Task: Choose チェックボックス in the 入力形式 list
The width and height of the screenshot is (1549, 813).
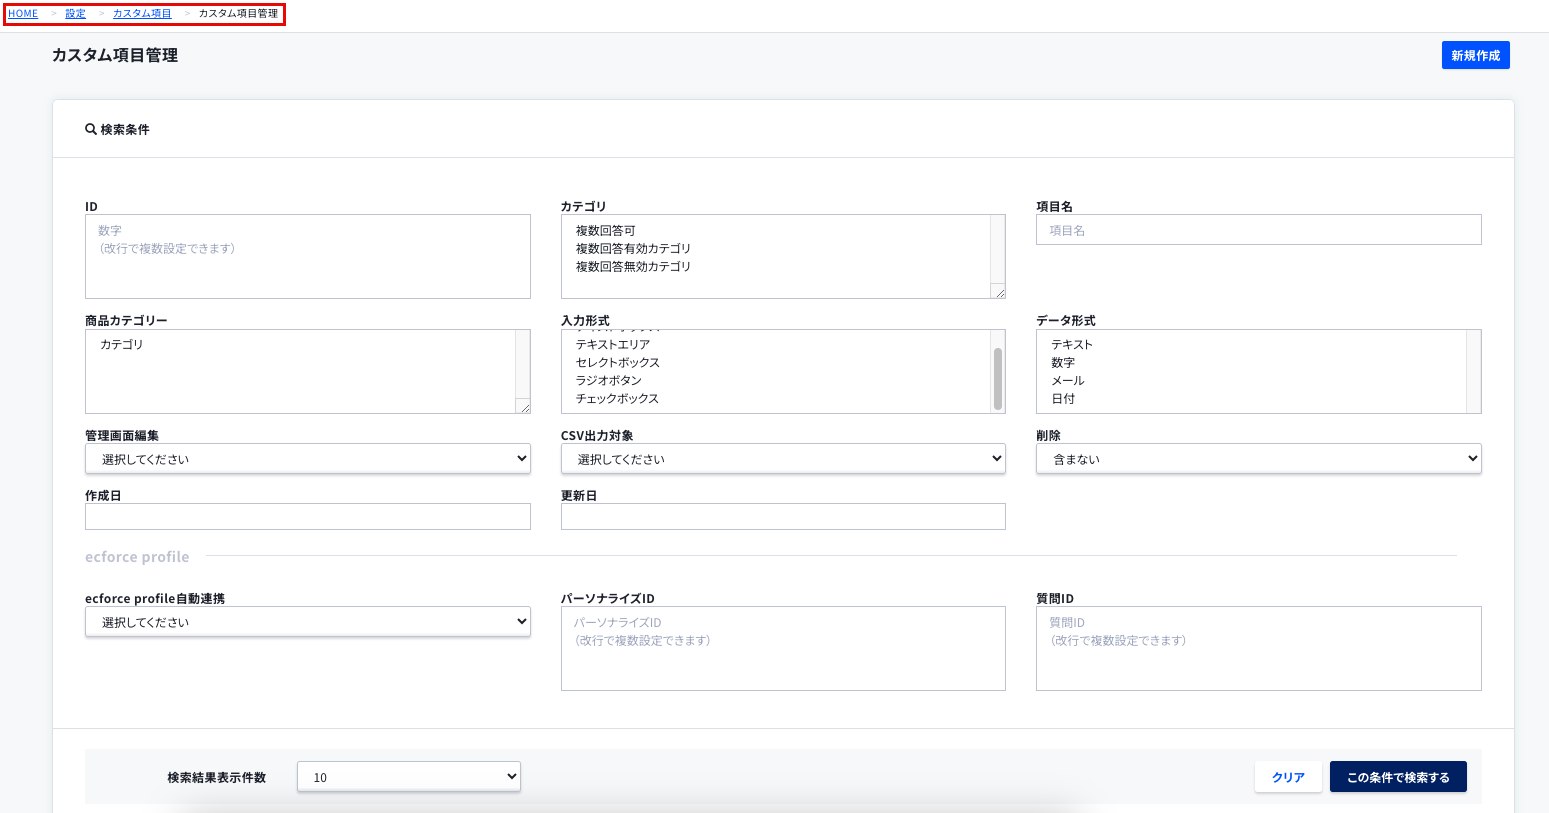Action: point(617,399)
